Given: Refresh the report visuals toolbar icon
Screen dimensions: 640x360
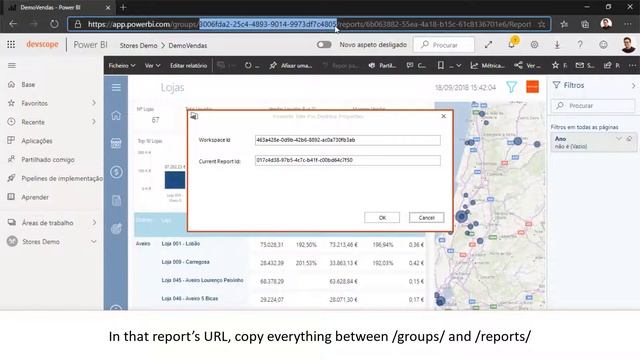Looking at the screenshot, I should point(248,65).
